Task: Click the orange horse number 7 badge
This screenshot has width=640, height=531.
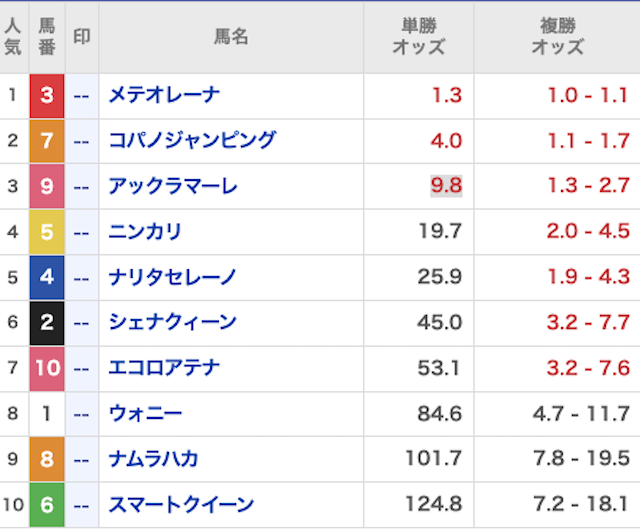Action: (x=47, y=141)
